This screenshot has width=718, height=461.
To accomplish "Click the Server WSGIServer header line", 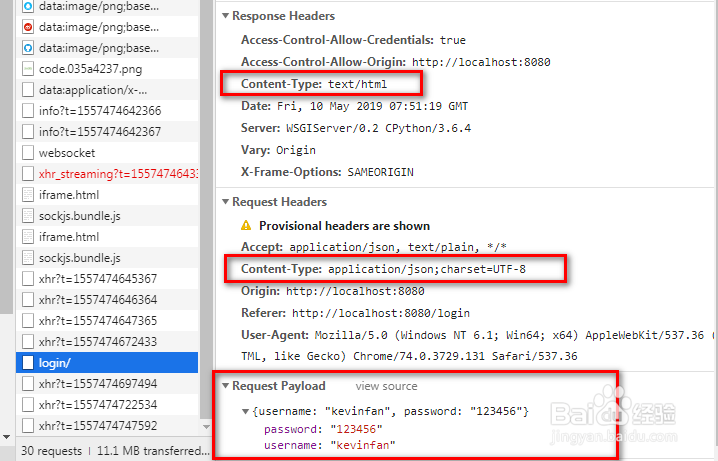I will (x=356, y=128).
